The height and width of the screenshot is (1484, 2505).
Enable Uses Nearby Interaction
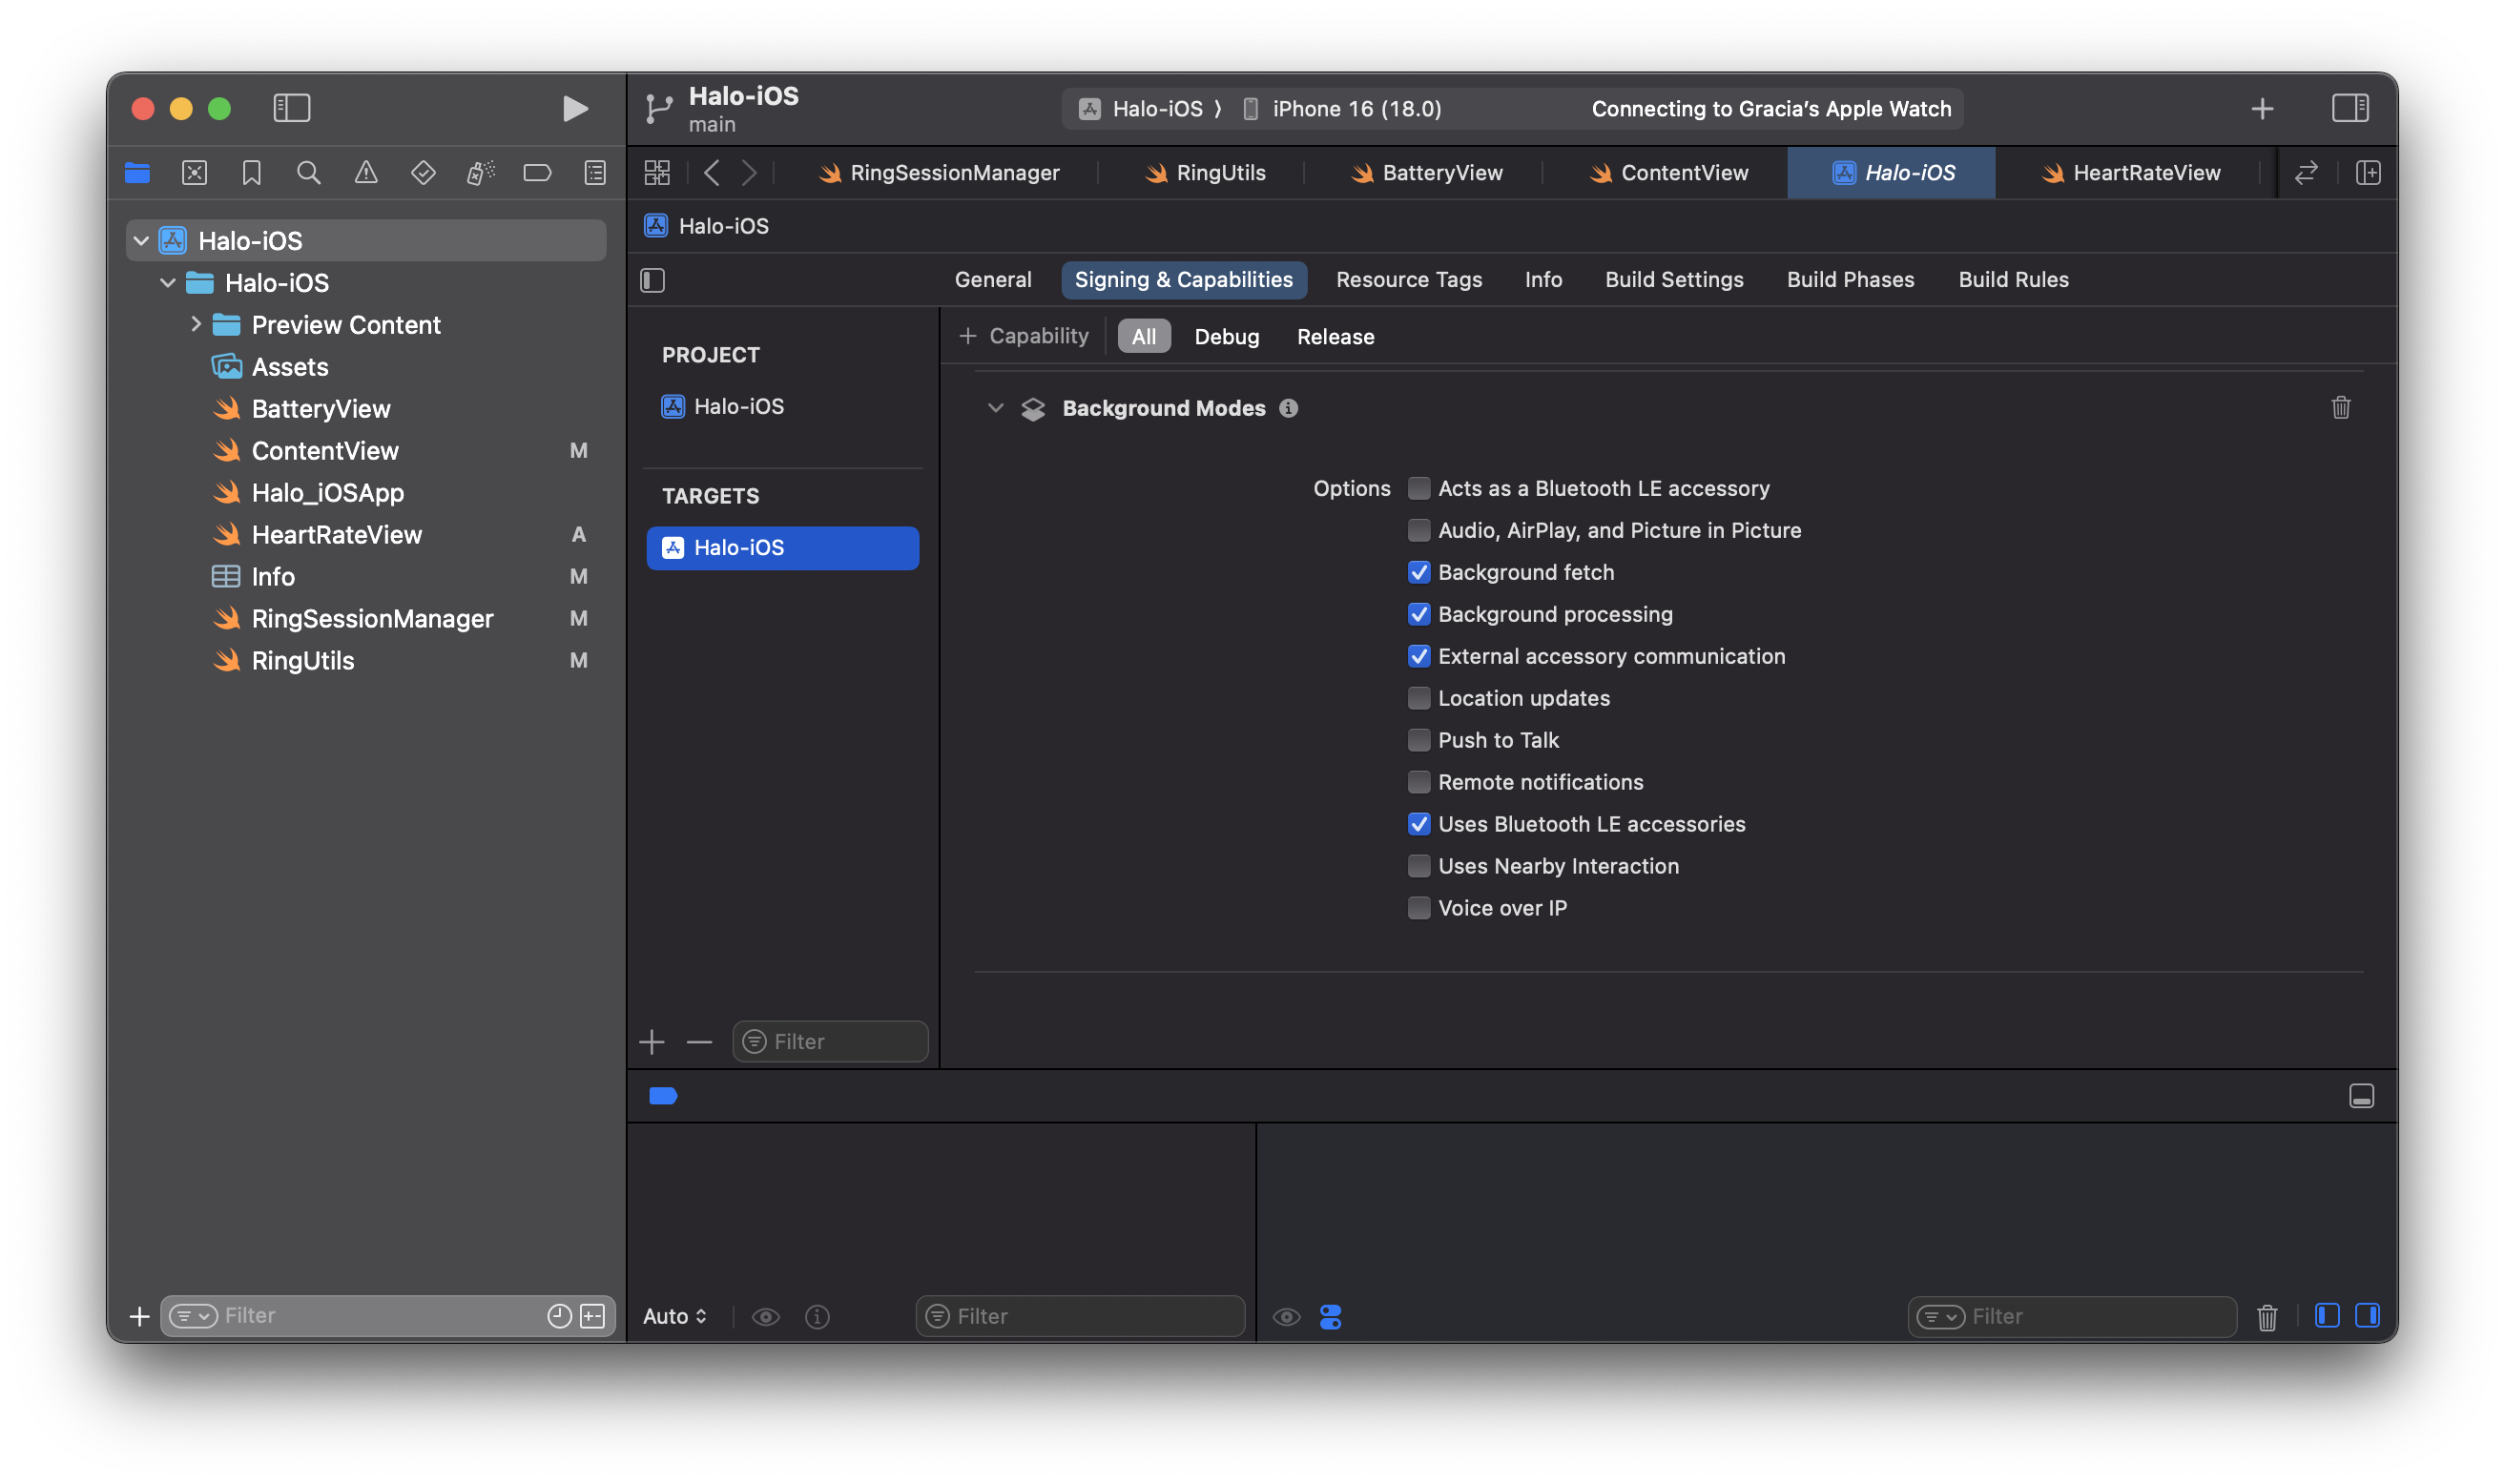click(1419, 866)
